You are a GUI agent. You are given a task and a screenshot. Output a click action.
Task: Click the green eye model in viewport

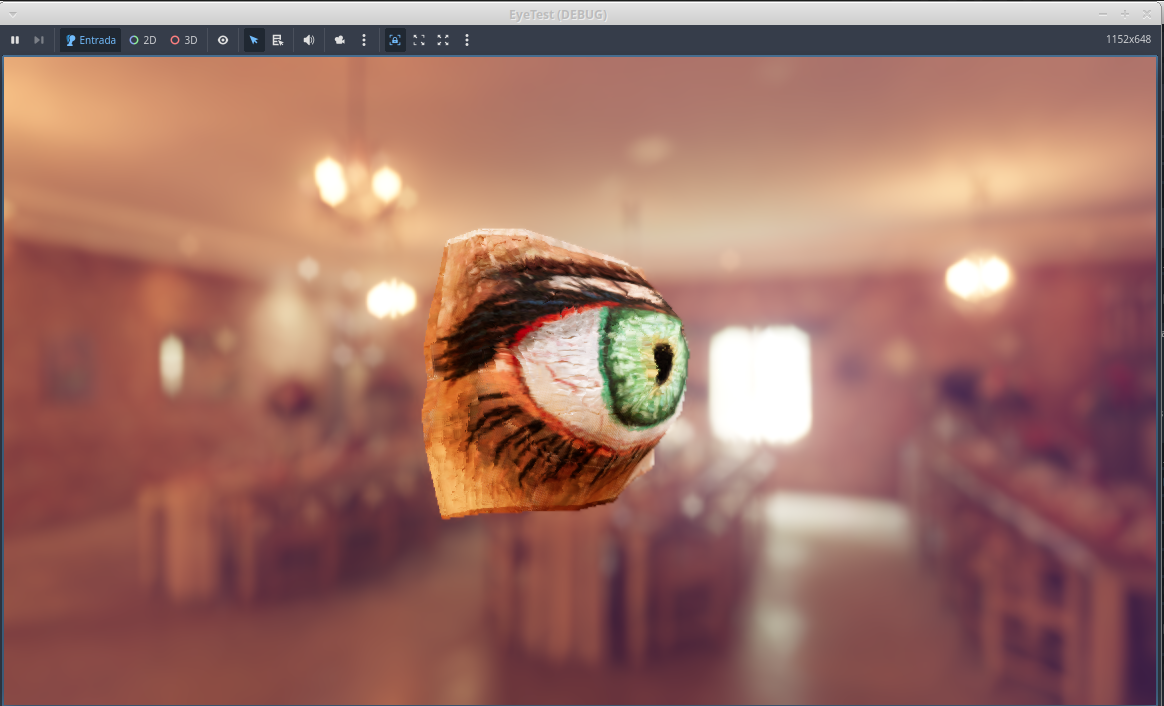[555, 373]
